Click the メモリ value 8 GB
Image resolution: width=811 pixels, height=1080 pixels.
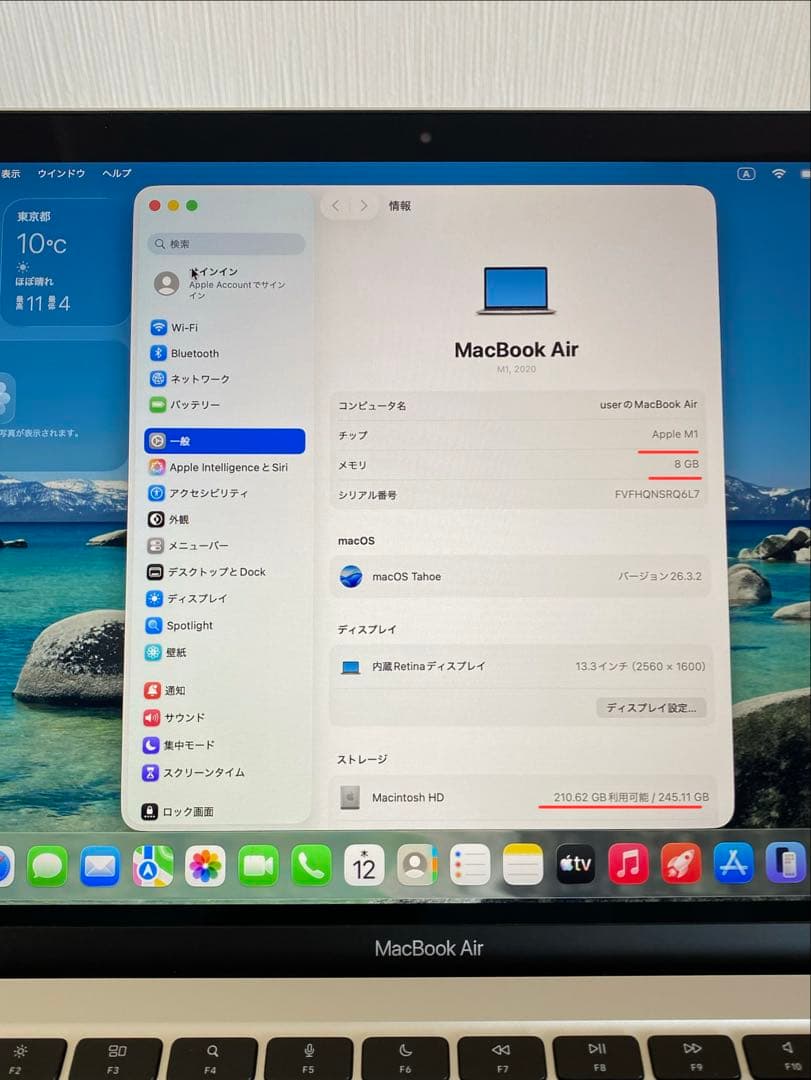pos(686,464)
